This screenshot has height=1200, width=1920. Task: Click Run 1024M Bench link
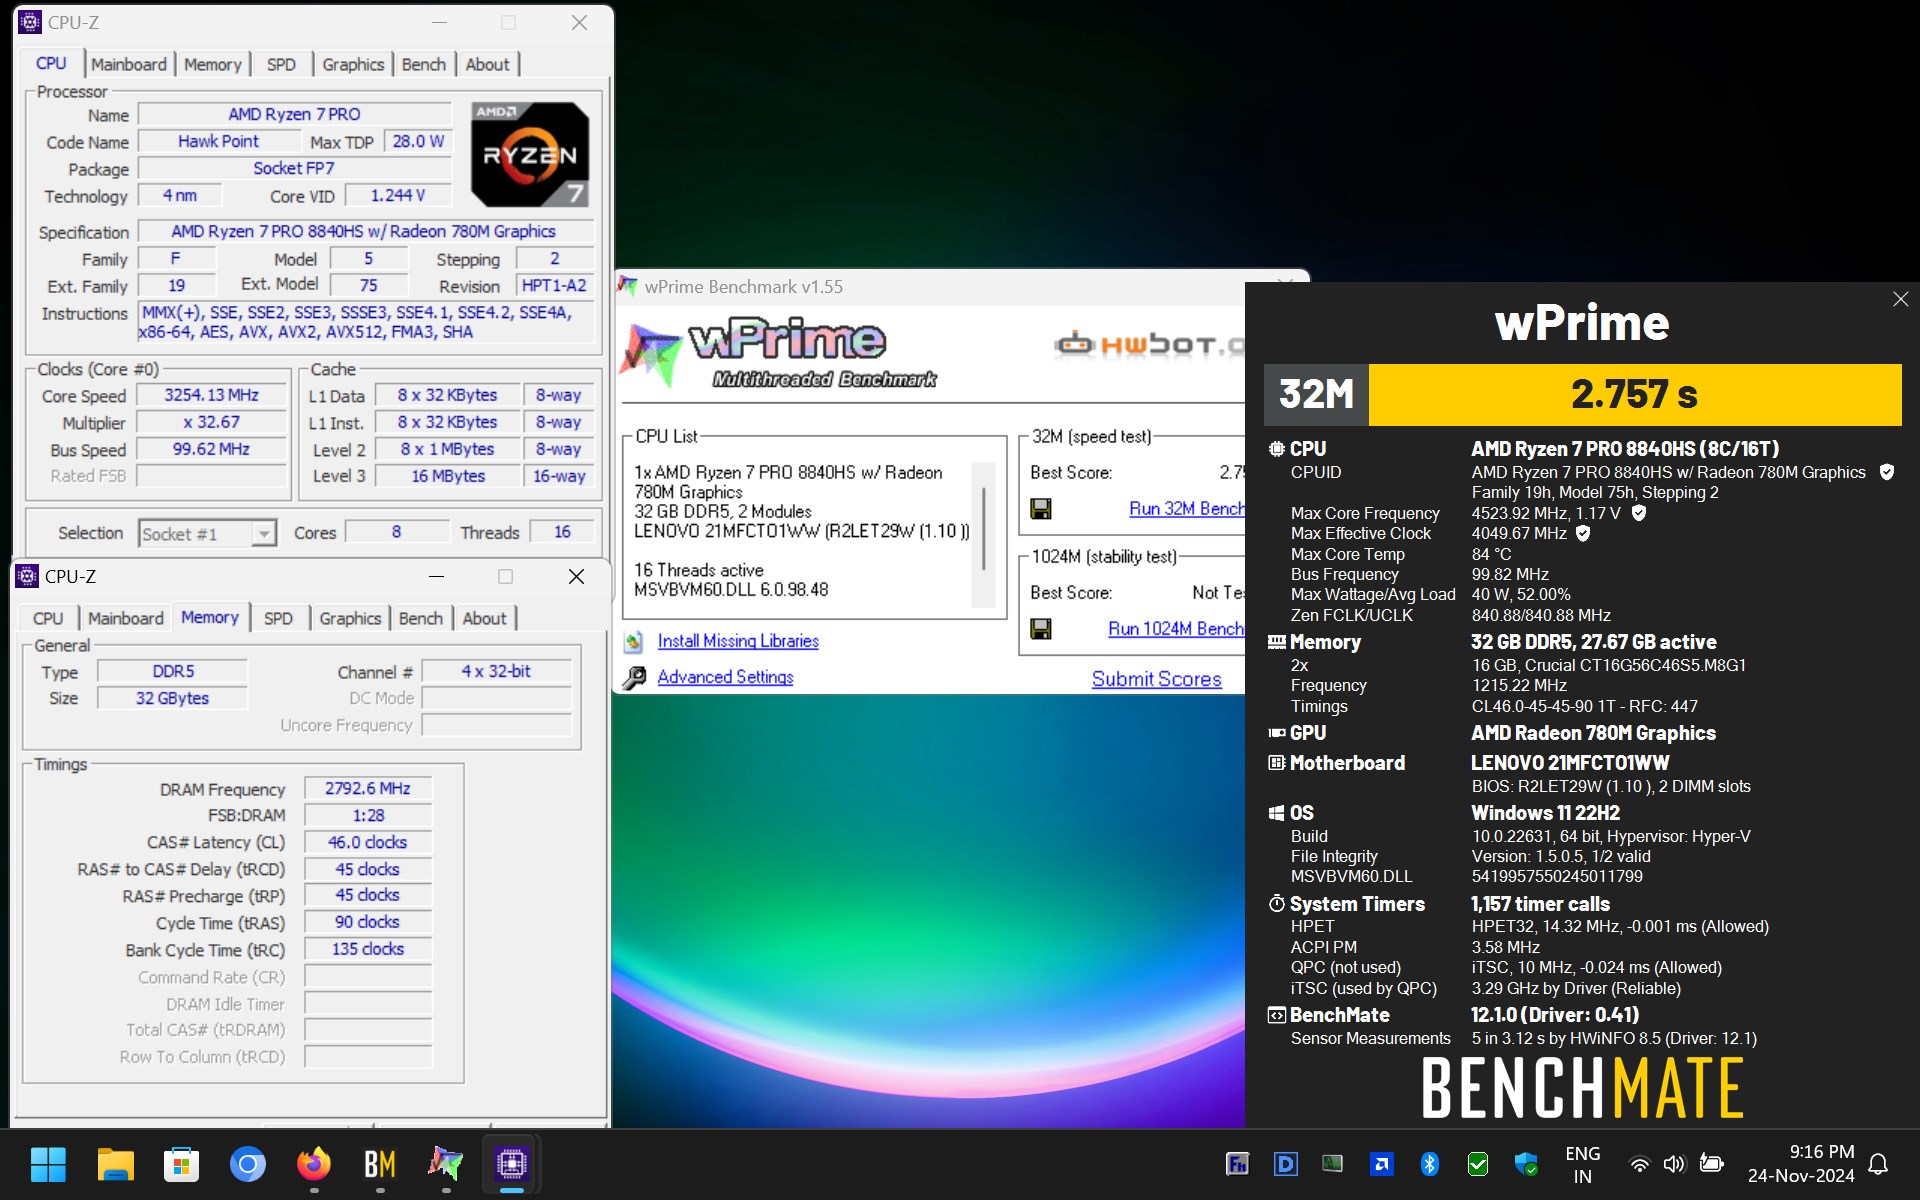(x=1176, y=629)
